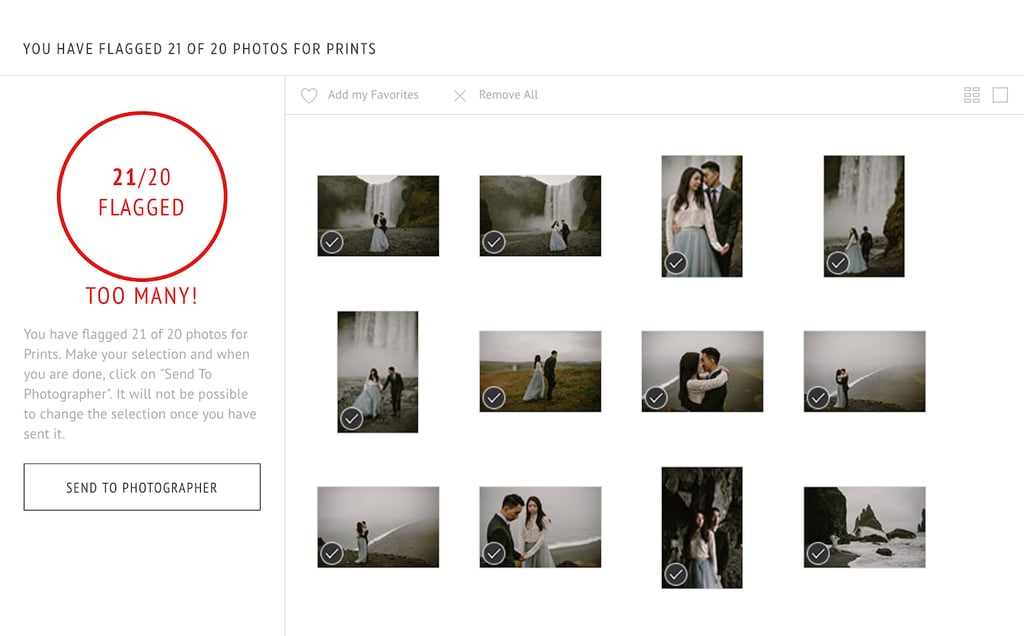This screenshot has height=636, width=1024.
Task: Uncheck first waterfall landscape photo checkmark
Action: pos(332,242)
